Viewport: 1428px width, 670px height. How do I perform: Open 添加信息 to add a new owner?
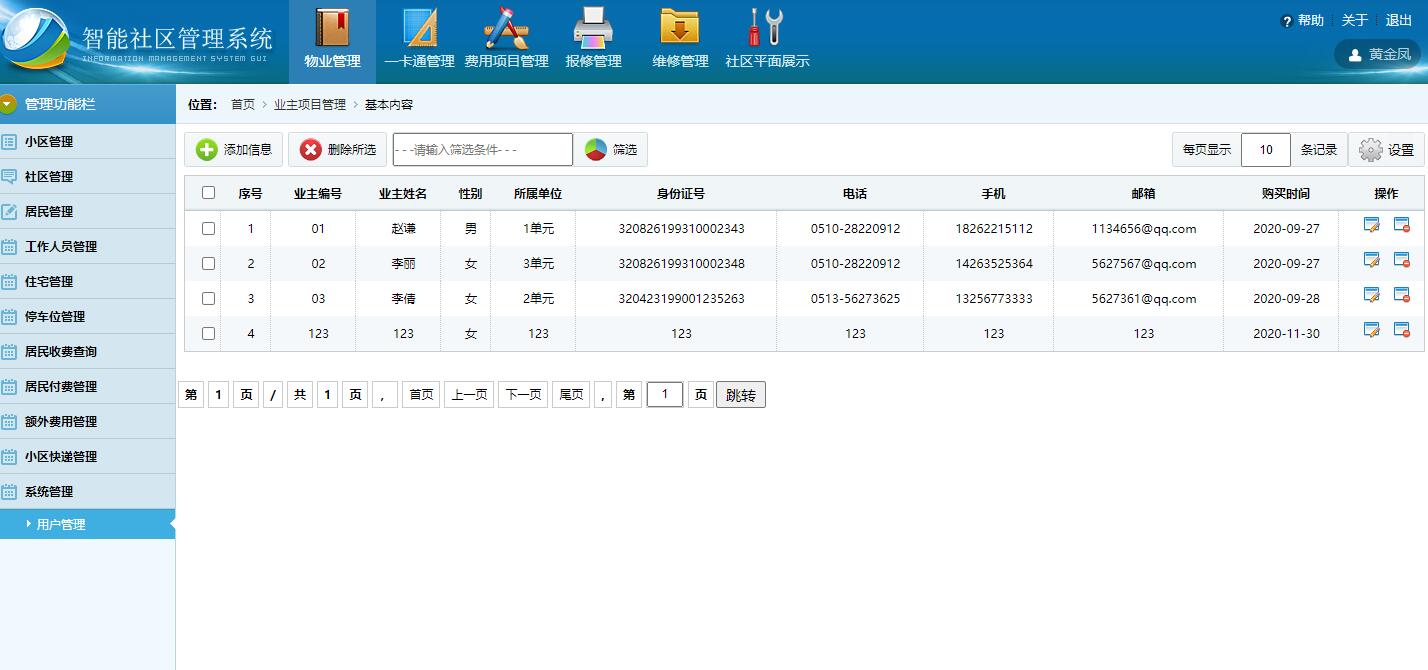[233, 148]
